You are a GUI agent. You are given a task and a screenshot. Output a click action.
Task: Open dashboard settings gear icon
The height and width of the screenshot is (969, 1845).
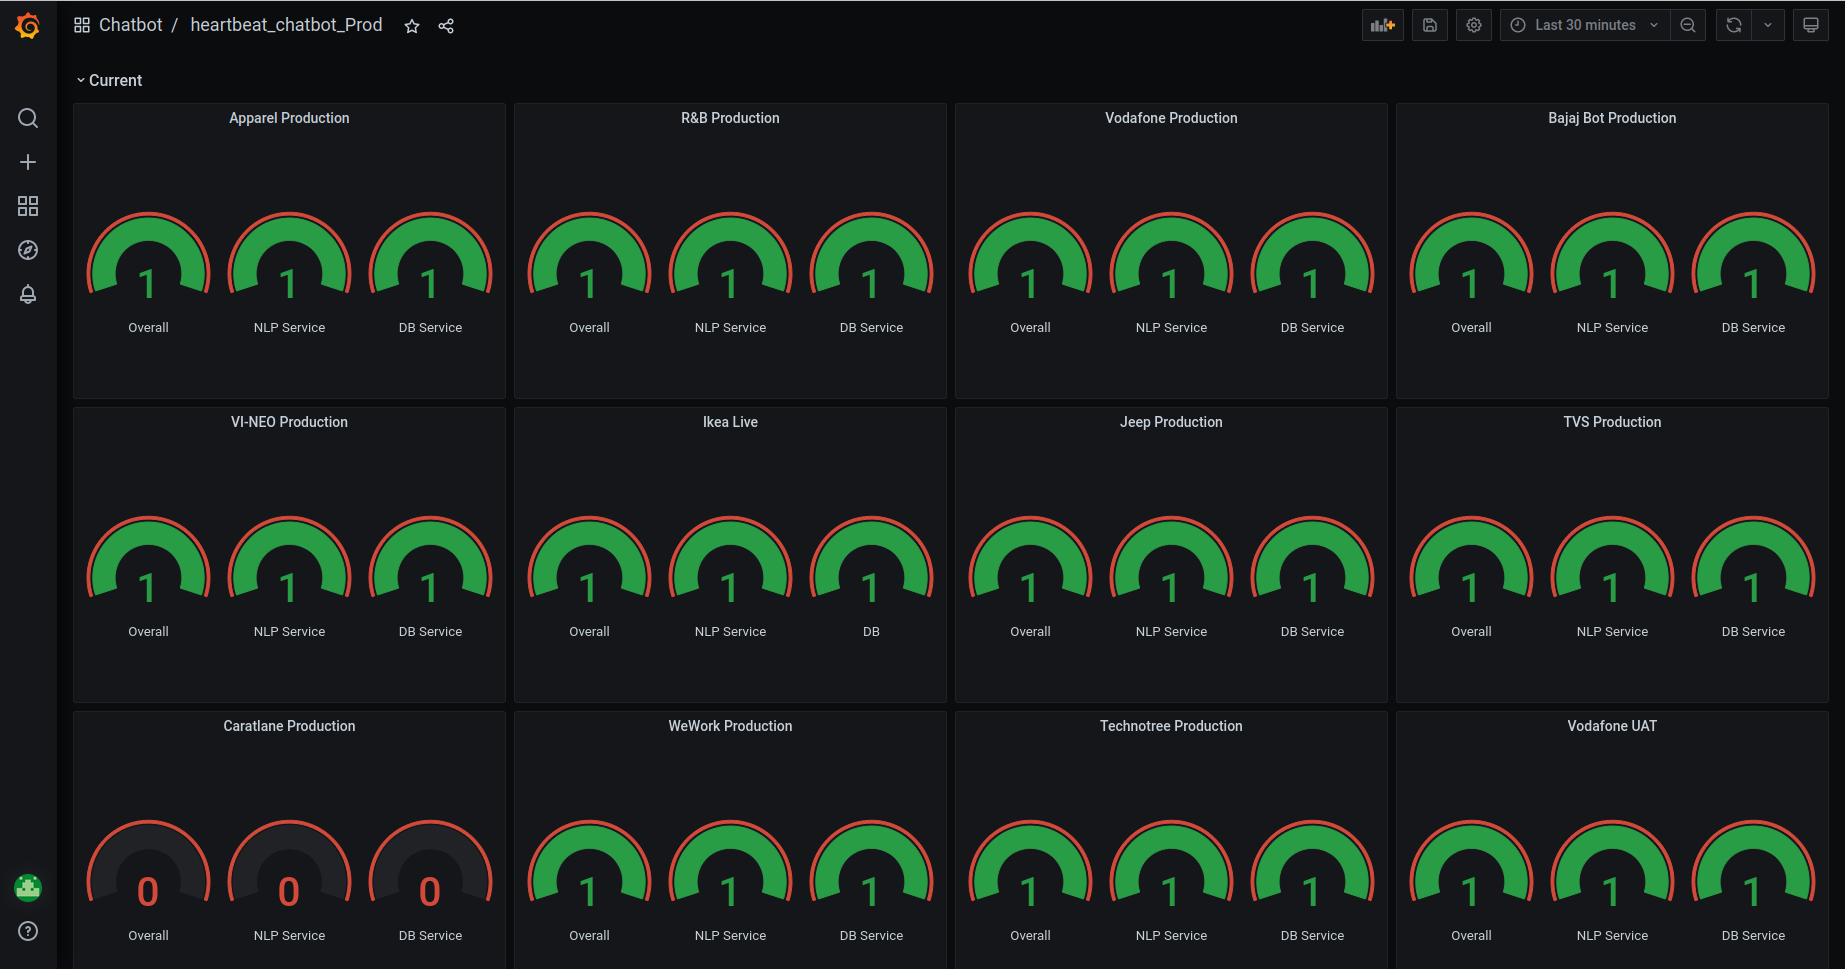(1473, 25)
